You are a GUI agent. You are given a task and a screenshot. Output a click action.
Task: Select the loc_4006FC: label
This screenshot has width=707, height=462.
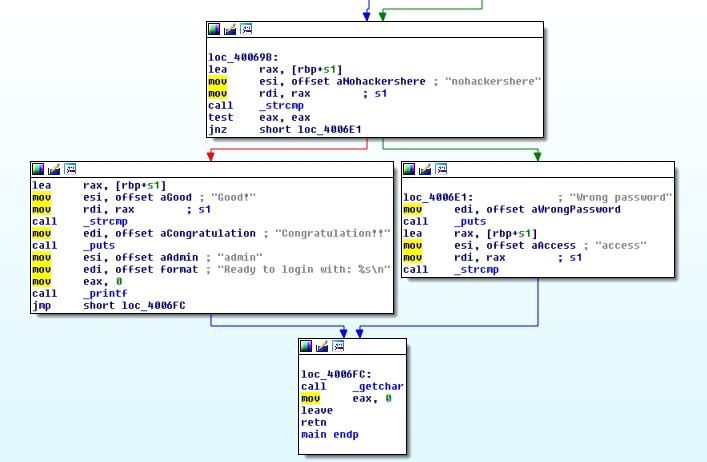[x=336, y=375]
